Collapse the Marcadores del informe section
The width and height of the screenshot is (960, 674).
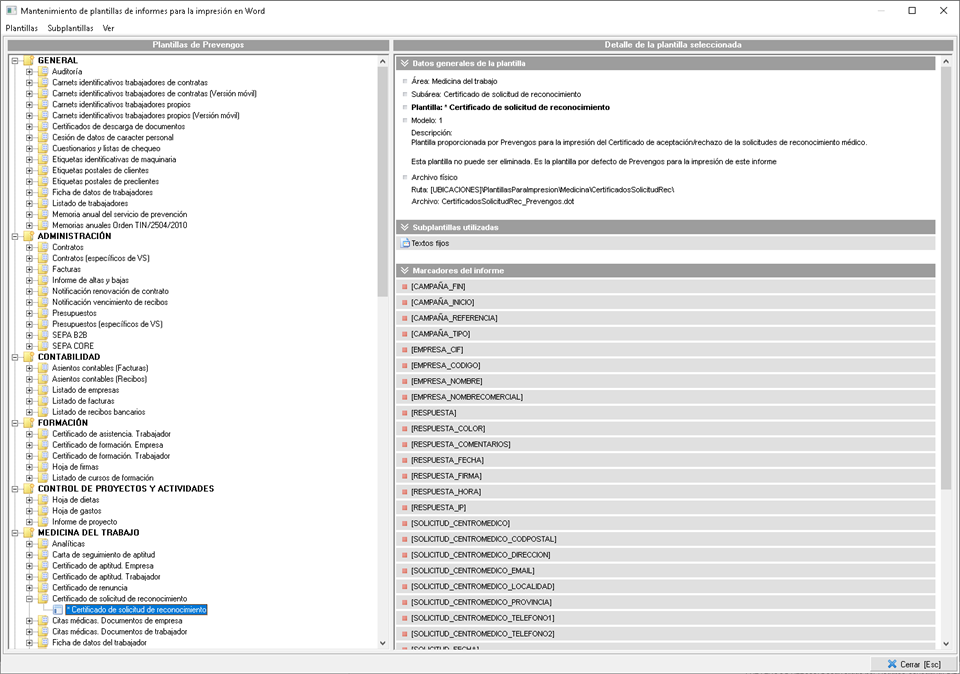[405, 271]
